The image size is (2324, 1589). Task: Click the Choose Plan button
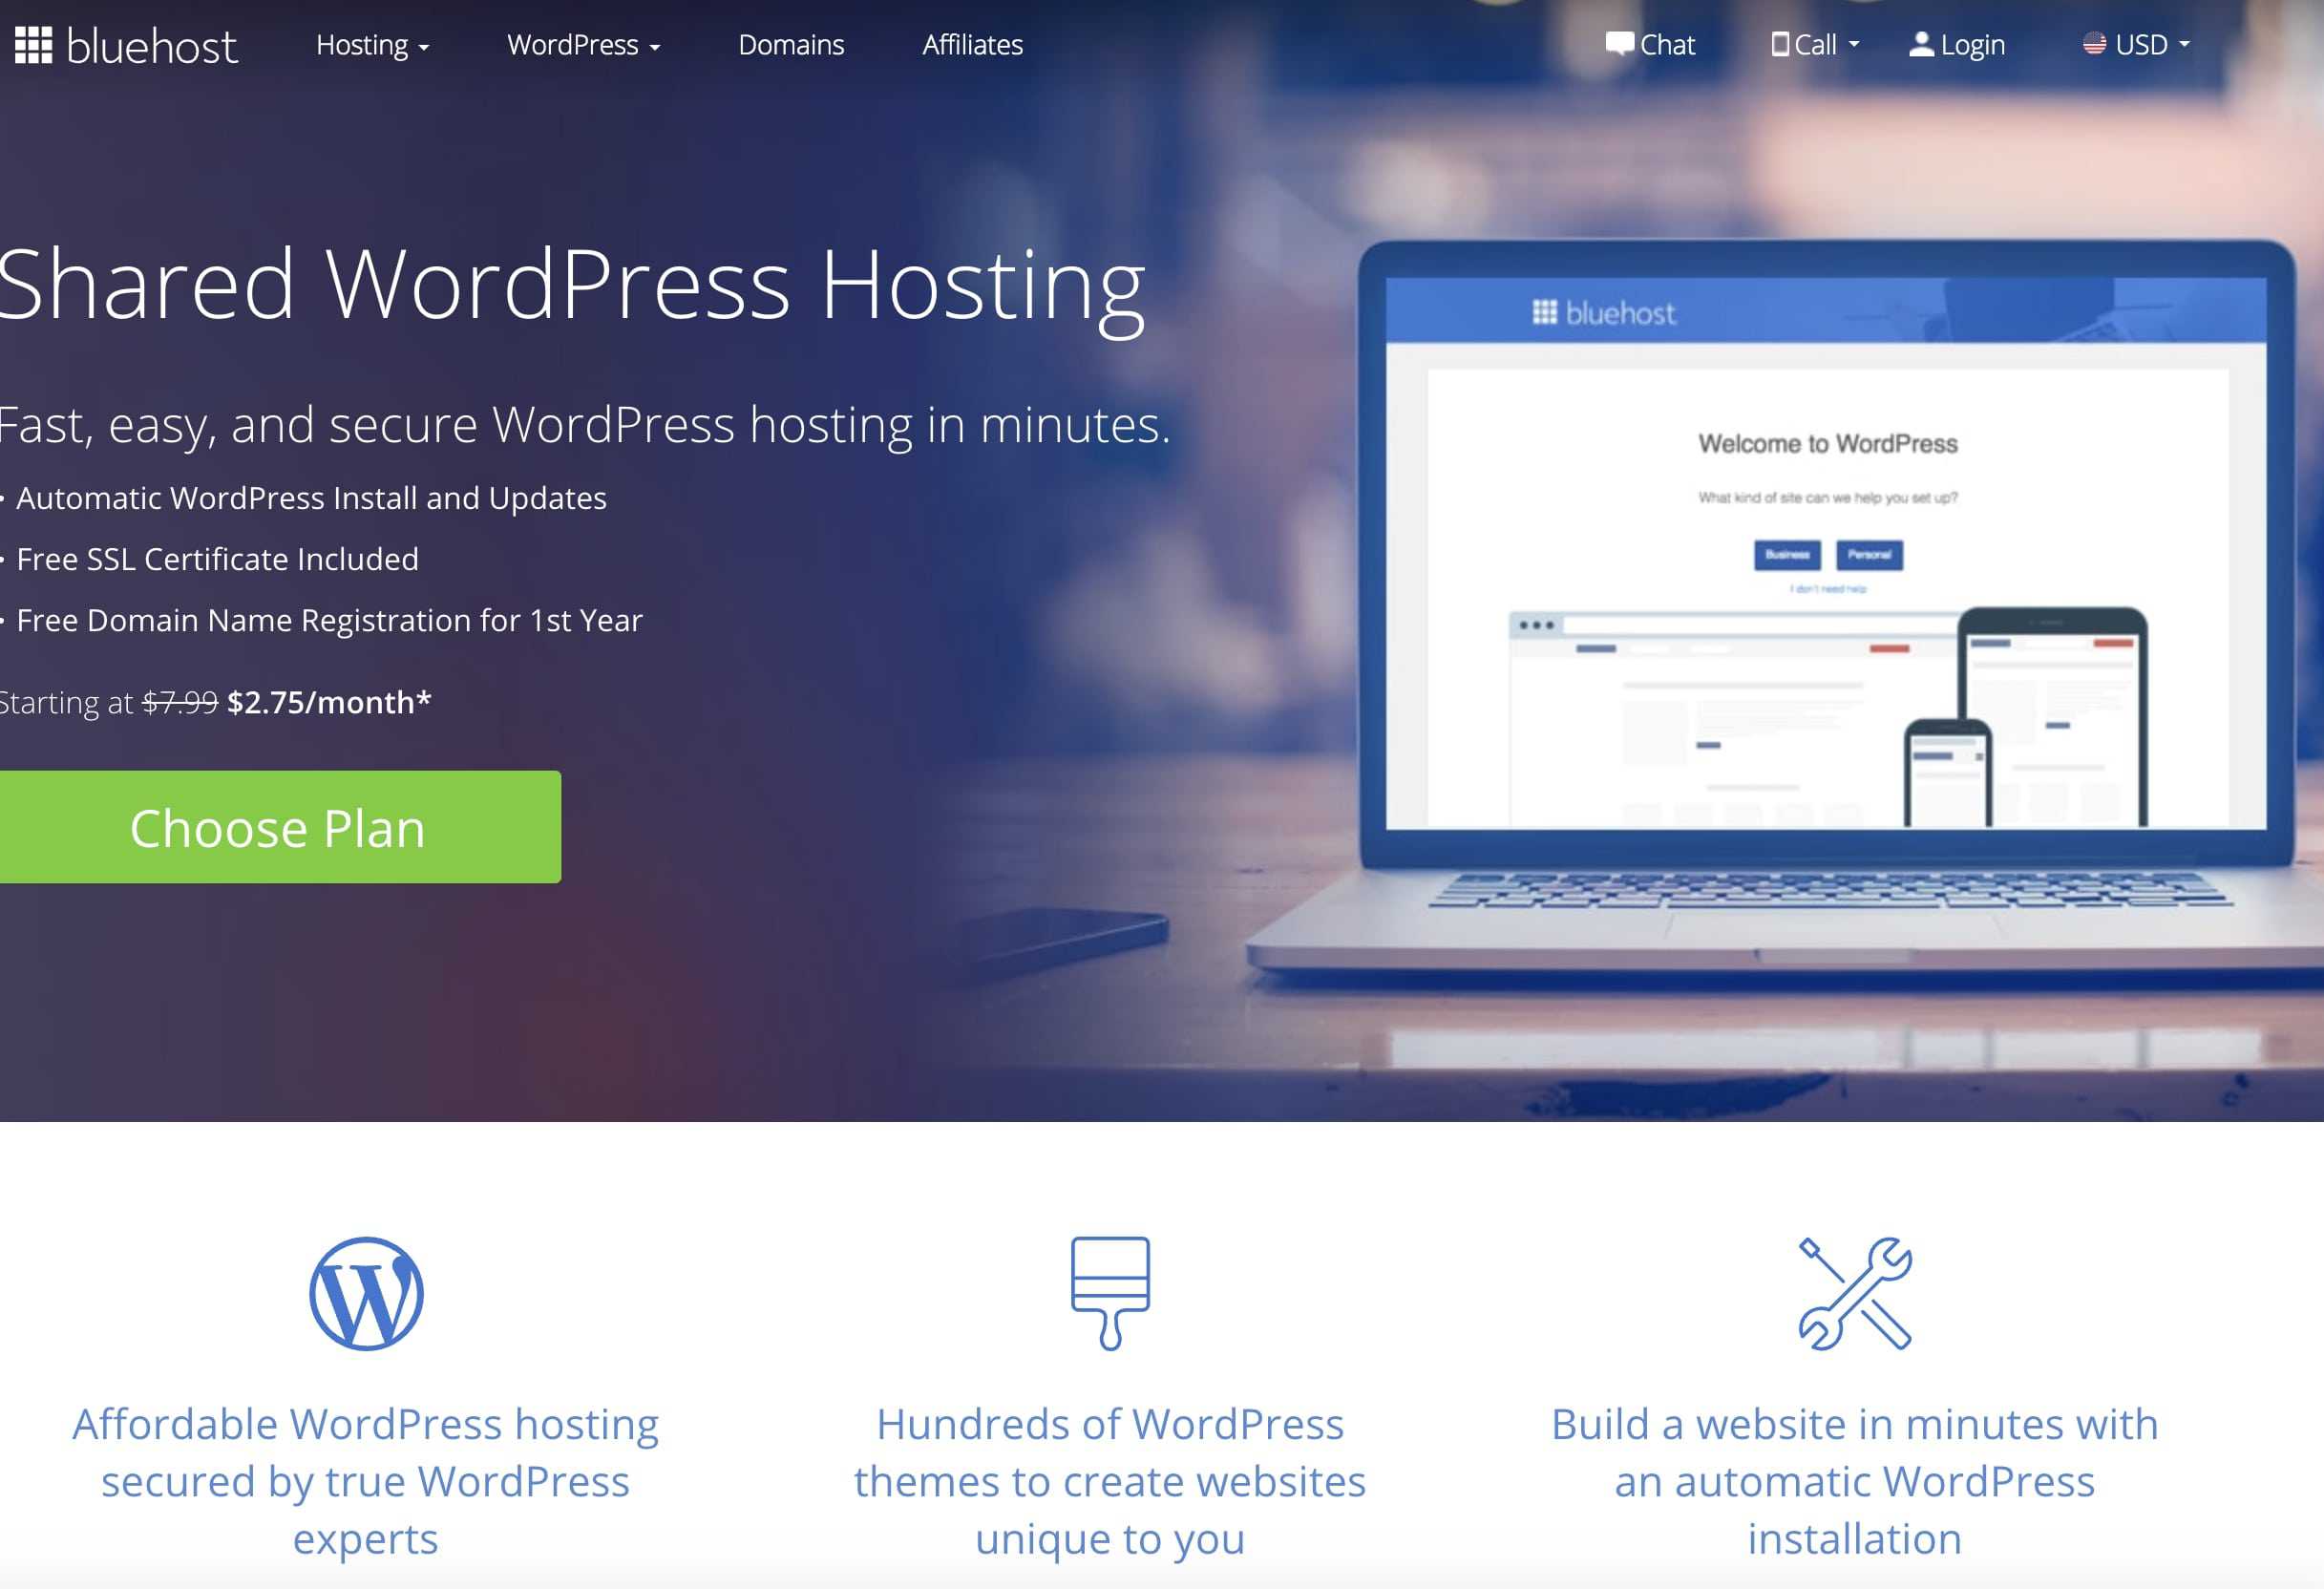pyautogui.click(x=279, y=824)
